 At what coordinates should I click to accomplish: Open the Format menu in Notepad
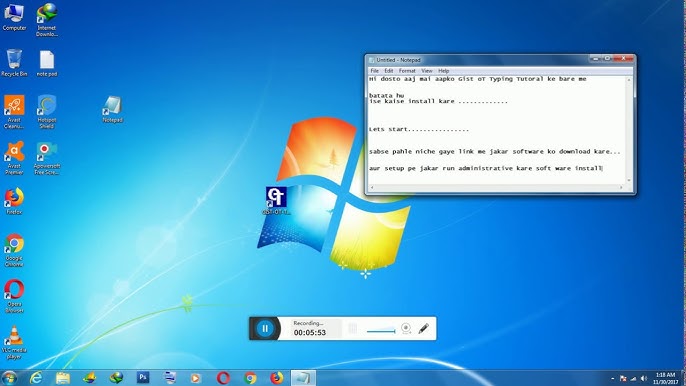(407, 71)
